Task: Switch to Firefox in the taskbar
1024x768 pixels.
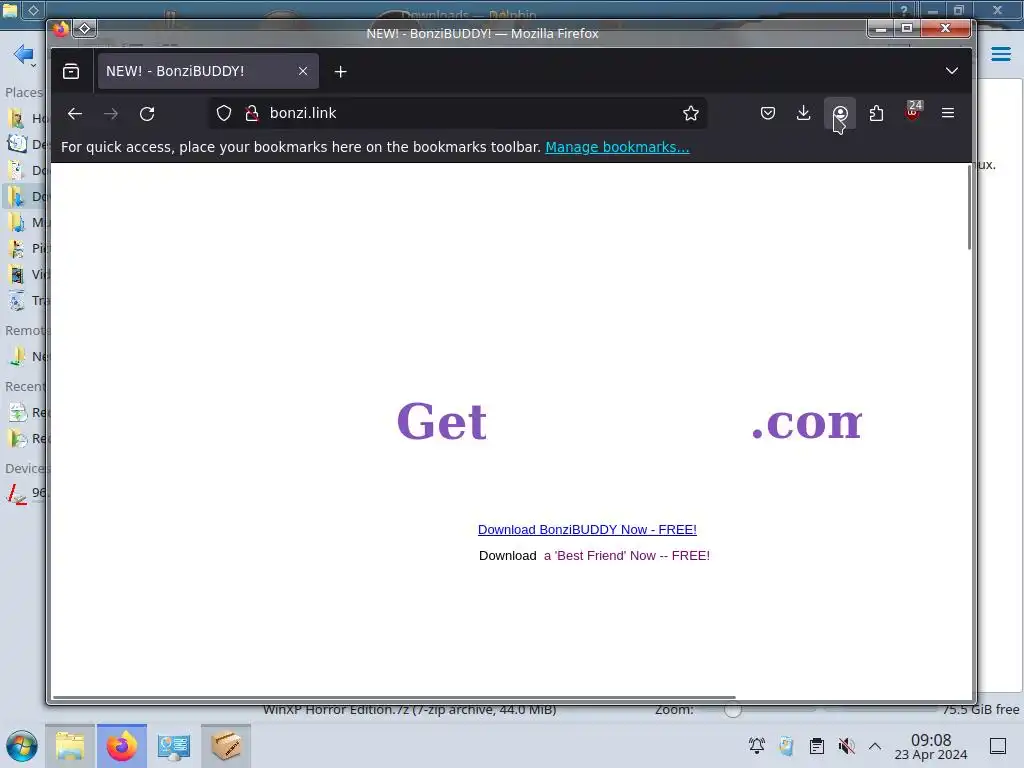Action: click(x=122, y=746)
